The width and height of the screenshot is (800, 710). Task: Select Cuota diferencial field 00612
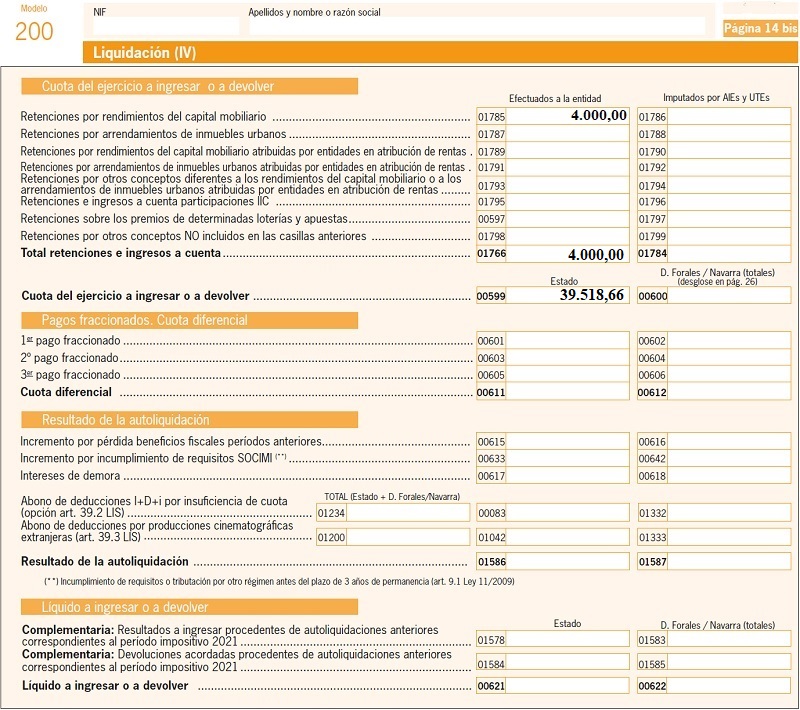(x=729, y=392)
